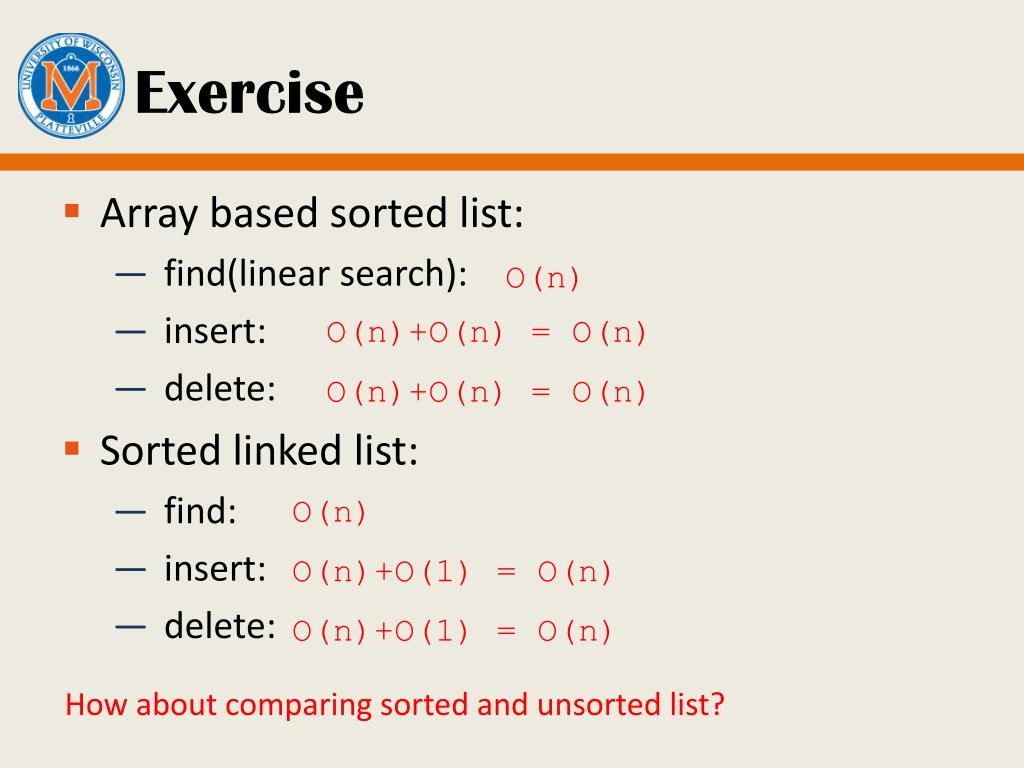The width and height of the screenshot is (1024, 768).
Task: Click the O(n) answer for linear search
Action: [x=542, y=278]
